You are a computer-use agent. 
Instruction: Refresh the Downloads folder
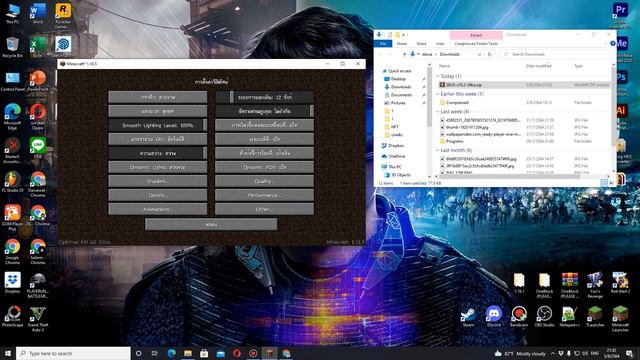pyautogui.click(x=489, y=54)
